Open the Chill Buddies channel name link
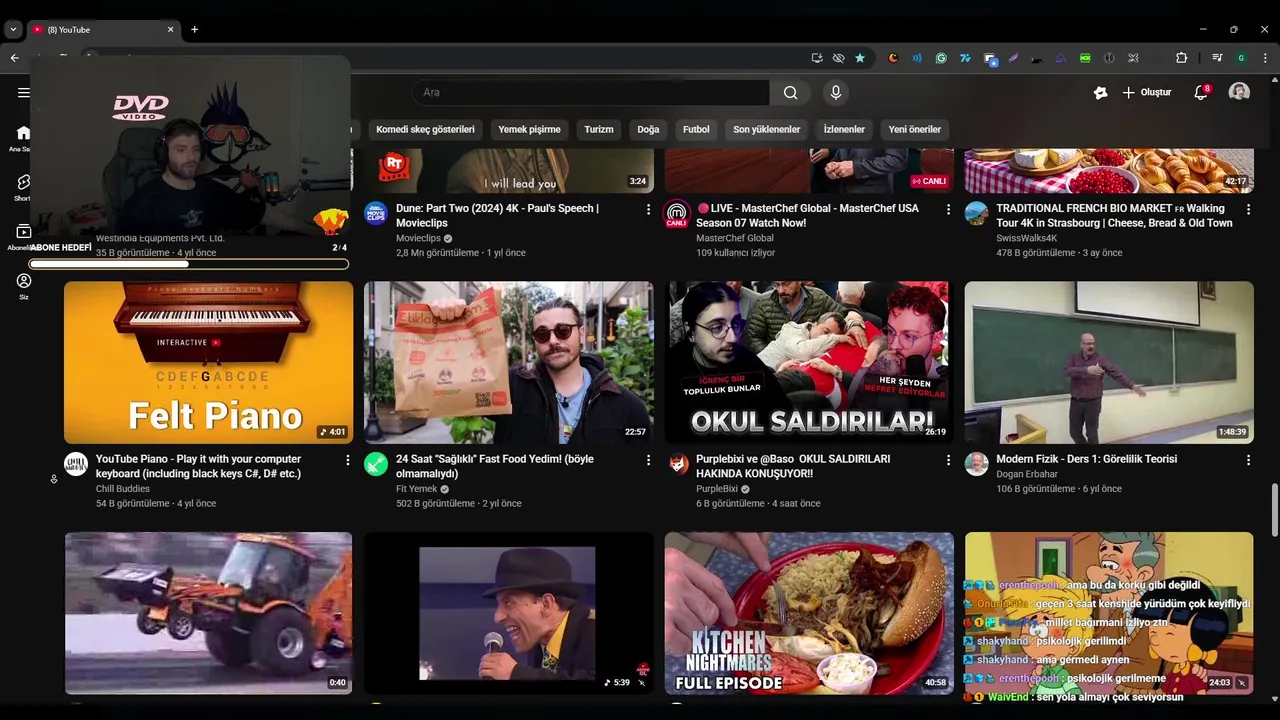The height and width of the screenshot is (720, 1280). click(x=123, y=489)
